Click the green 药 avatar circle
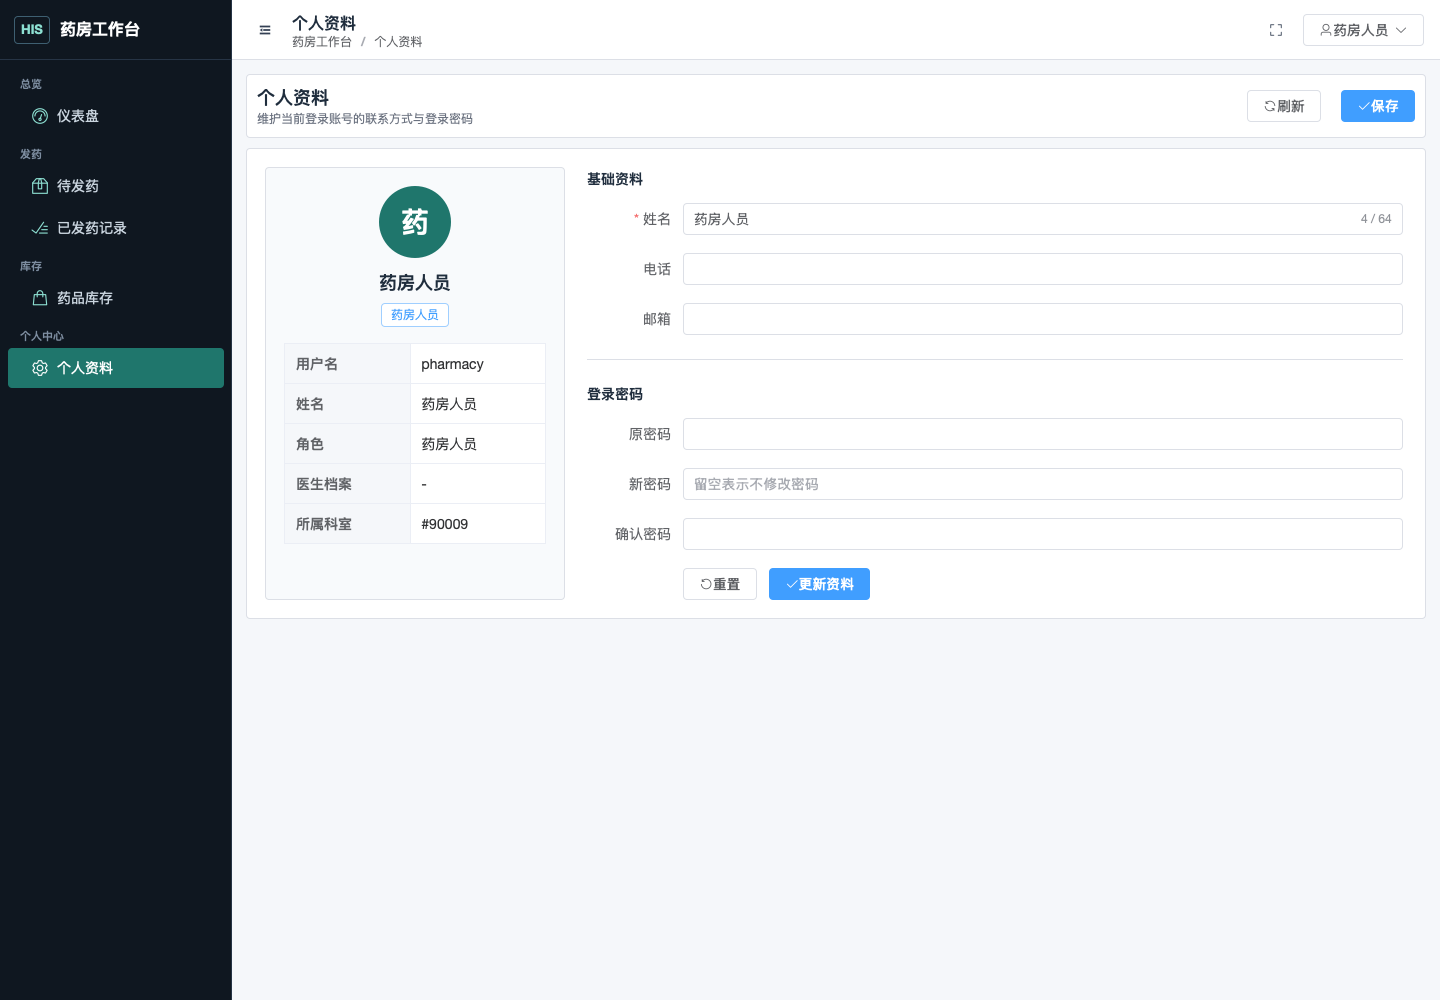Viewport: 1440px width, 1000px height. 415,222
